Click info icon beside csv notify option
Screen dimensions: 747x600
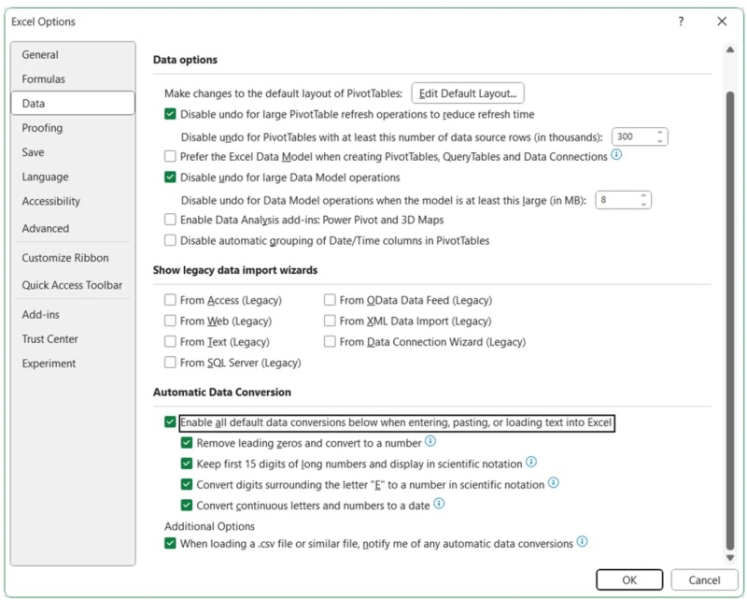pos(582,542)
